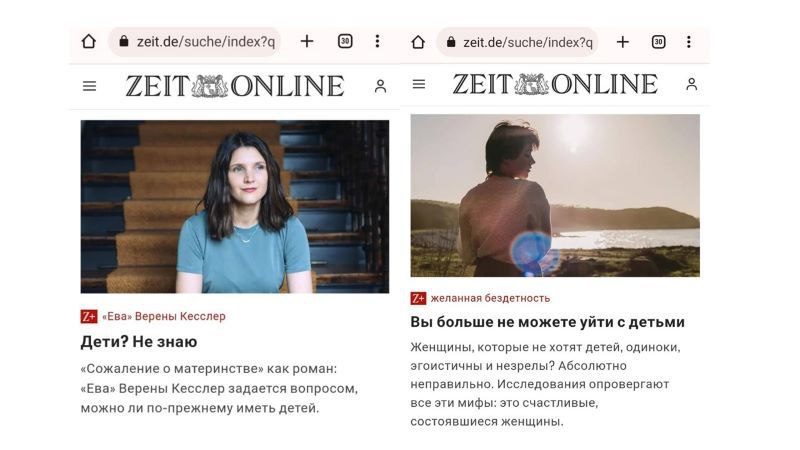This screenshot has height=450, width=800.
Task: Open new tab with plus in right browser
Action: pos(622,42)
